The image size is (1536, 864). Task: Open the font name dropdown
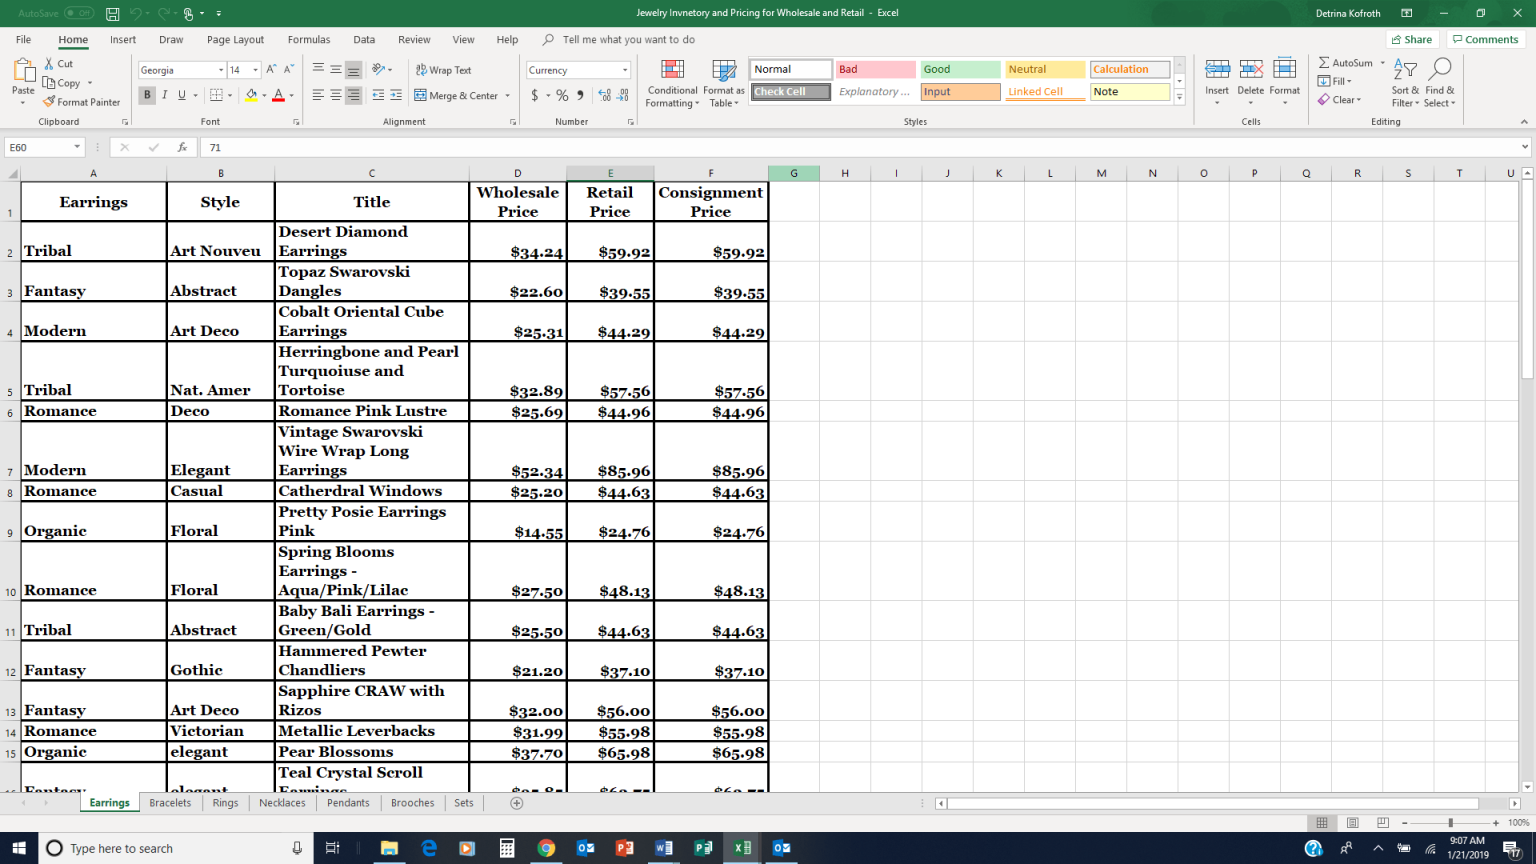tap(222, 70)
